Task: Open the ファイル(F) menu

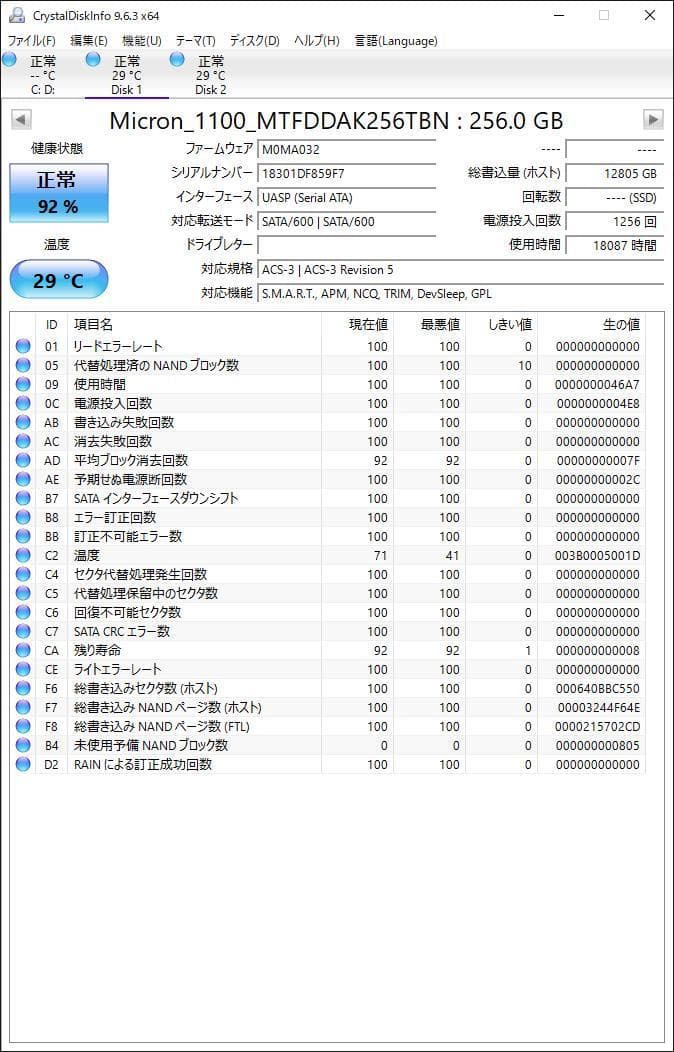Action: click(31, 40)
